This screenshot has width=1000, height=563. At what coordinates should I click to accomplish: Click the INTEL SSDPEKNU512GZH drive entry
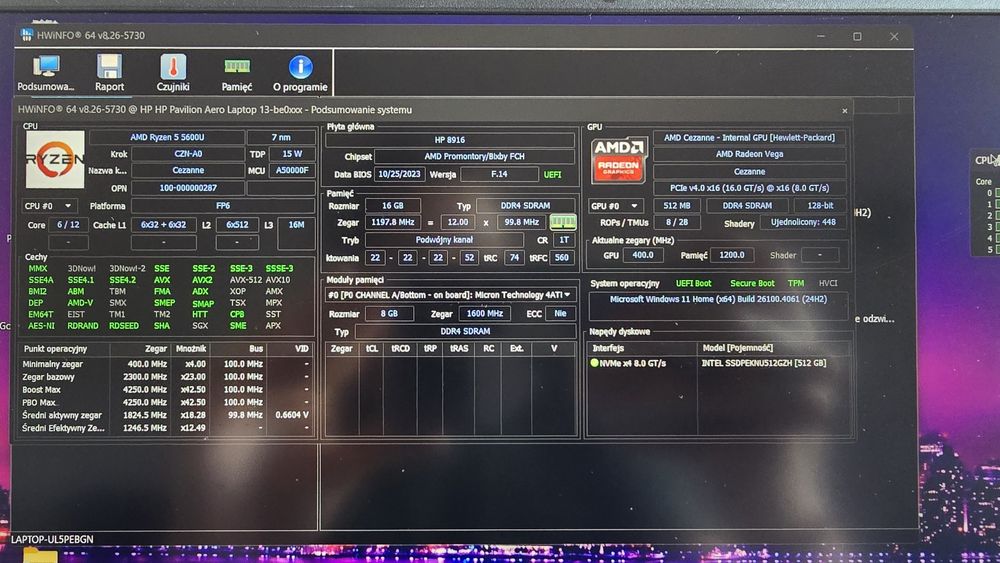pyautogui.click(x=763, y=363)
